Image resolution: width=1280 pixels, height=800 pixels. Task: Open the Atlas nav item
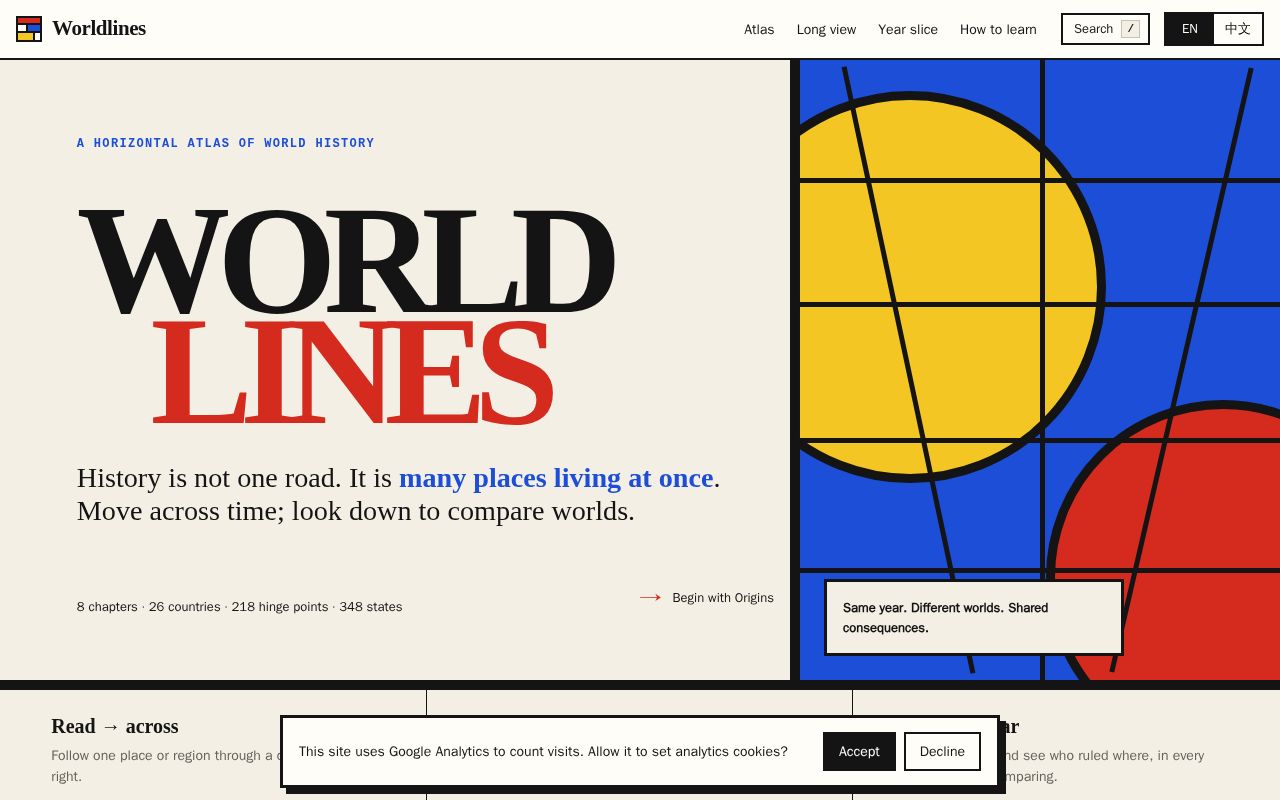(759, 29)
